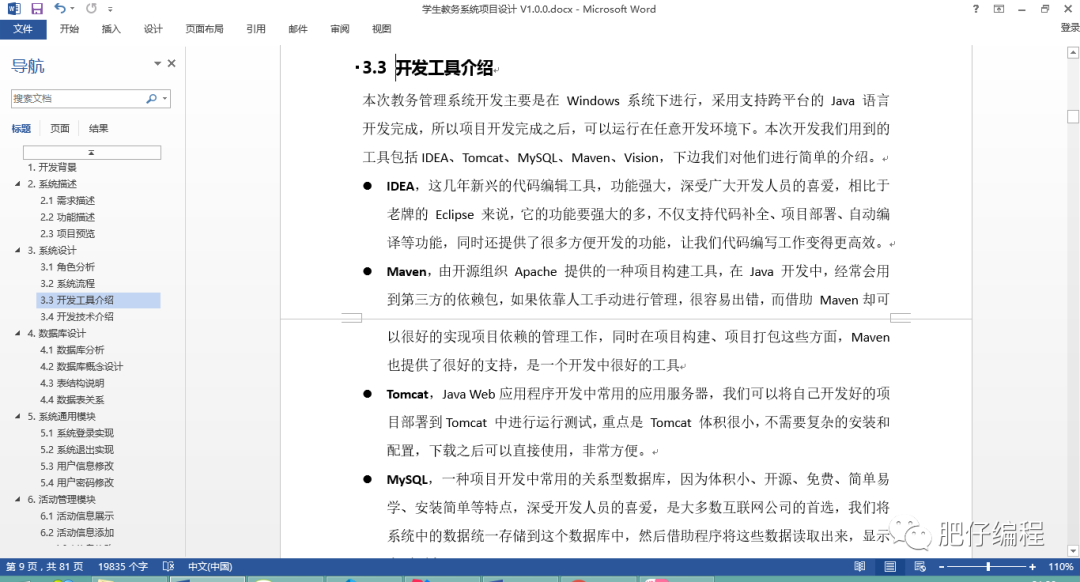
Task: Go to heading 2.2 功能描述
Action: click(x=68, y=217)
